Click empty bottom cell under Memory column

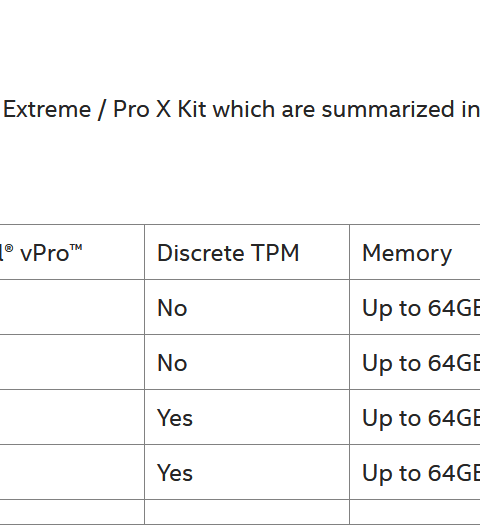click(415, 512)
